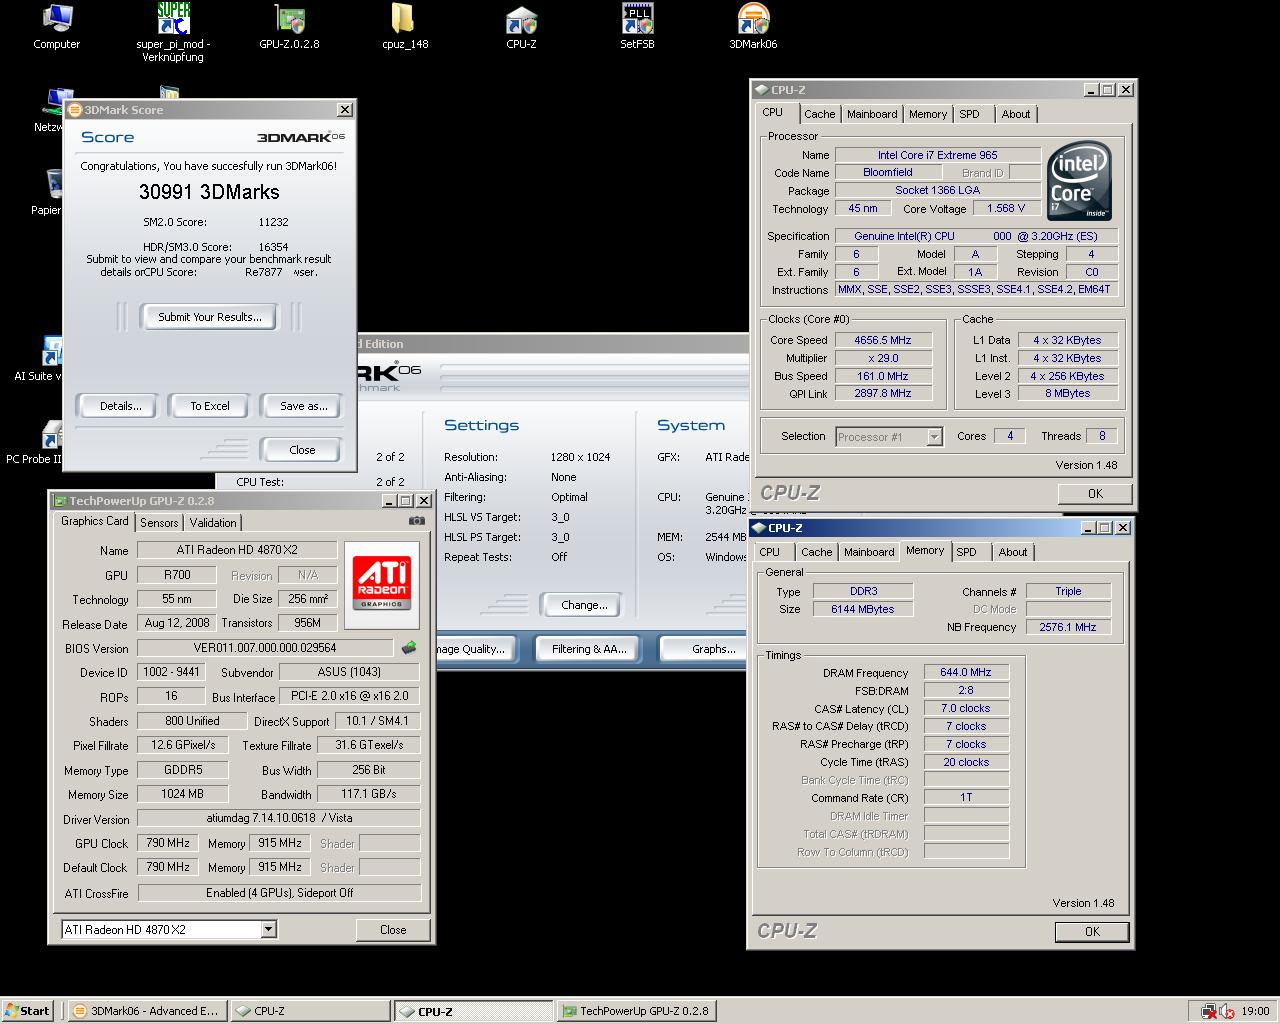Click the NB Frequency 2576.1 MHz value
Screen dimensions: 1280x1024
point(1068,627)
